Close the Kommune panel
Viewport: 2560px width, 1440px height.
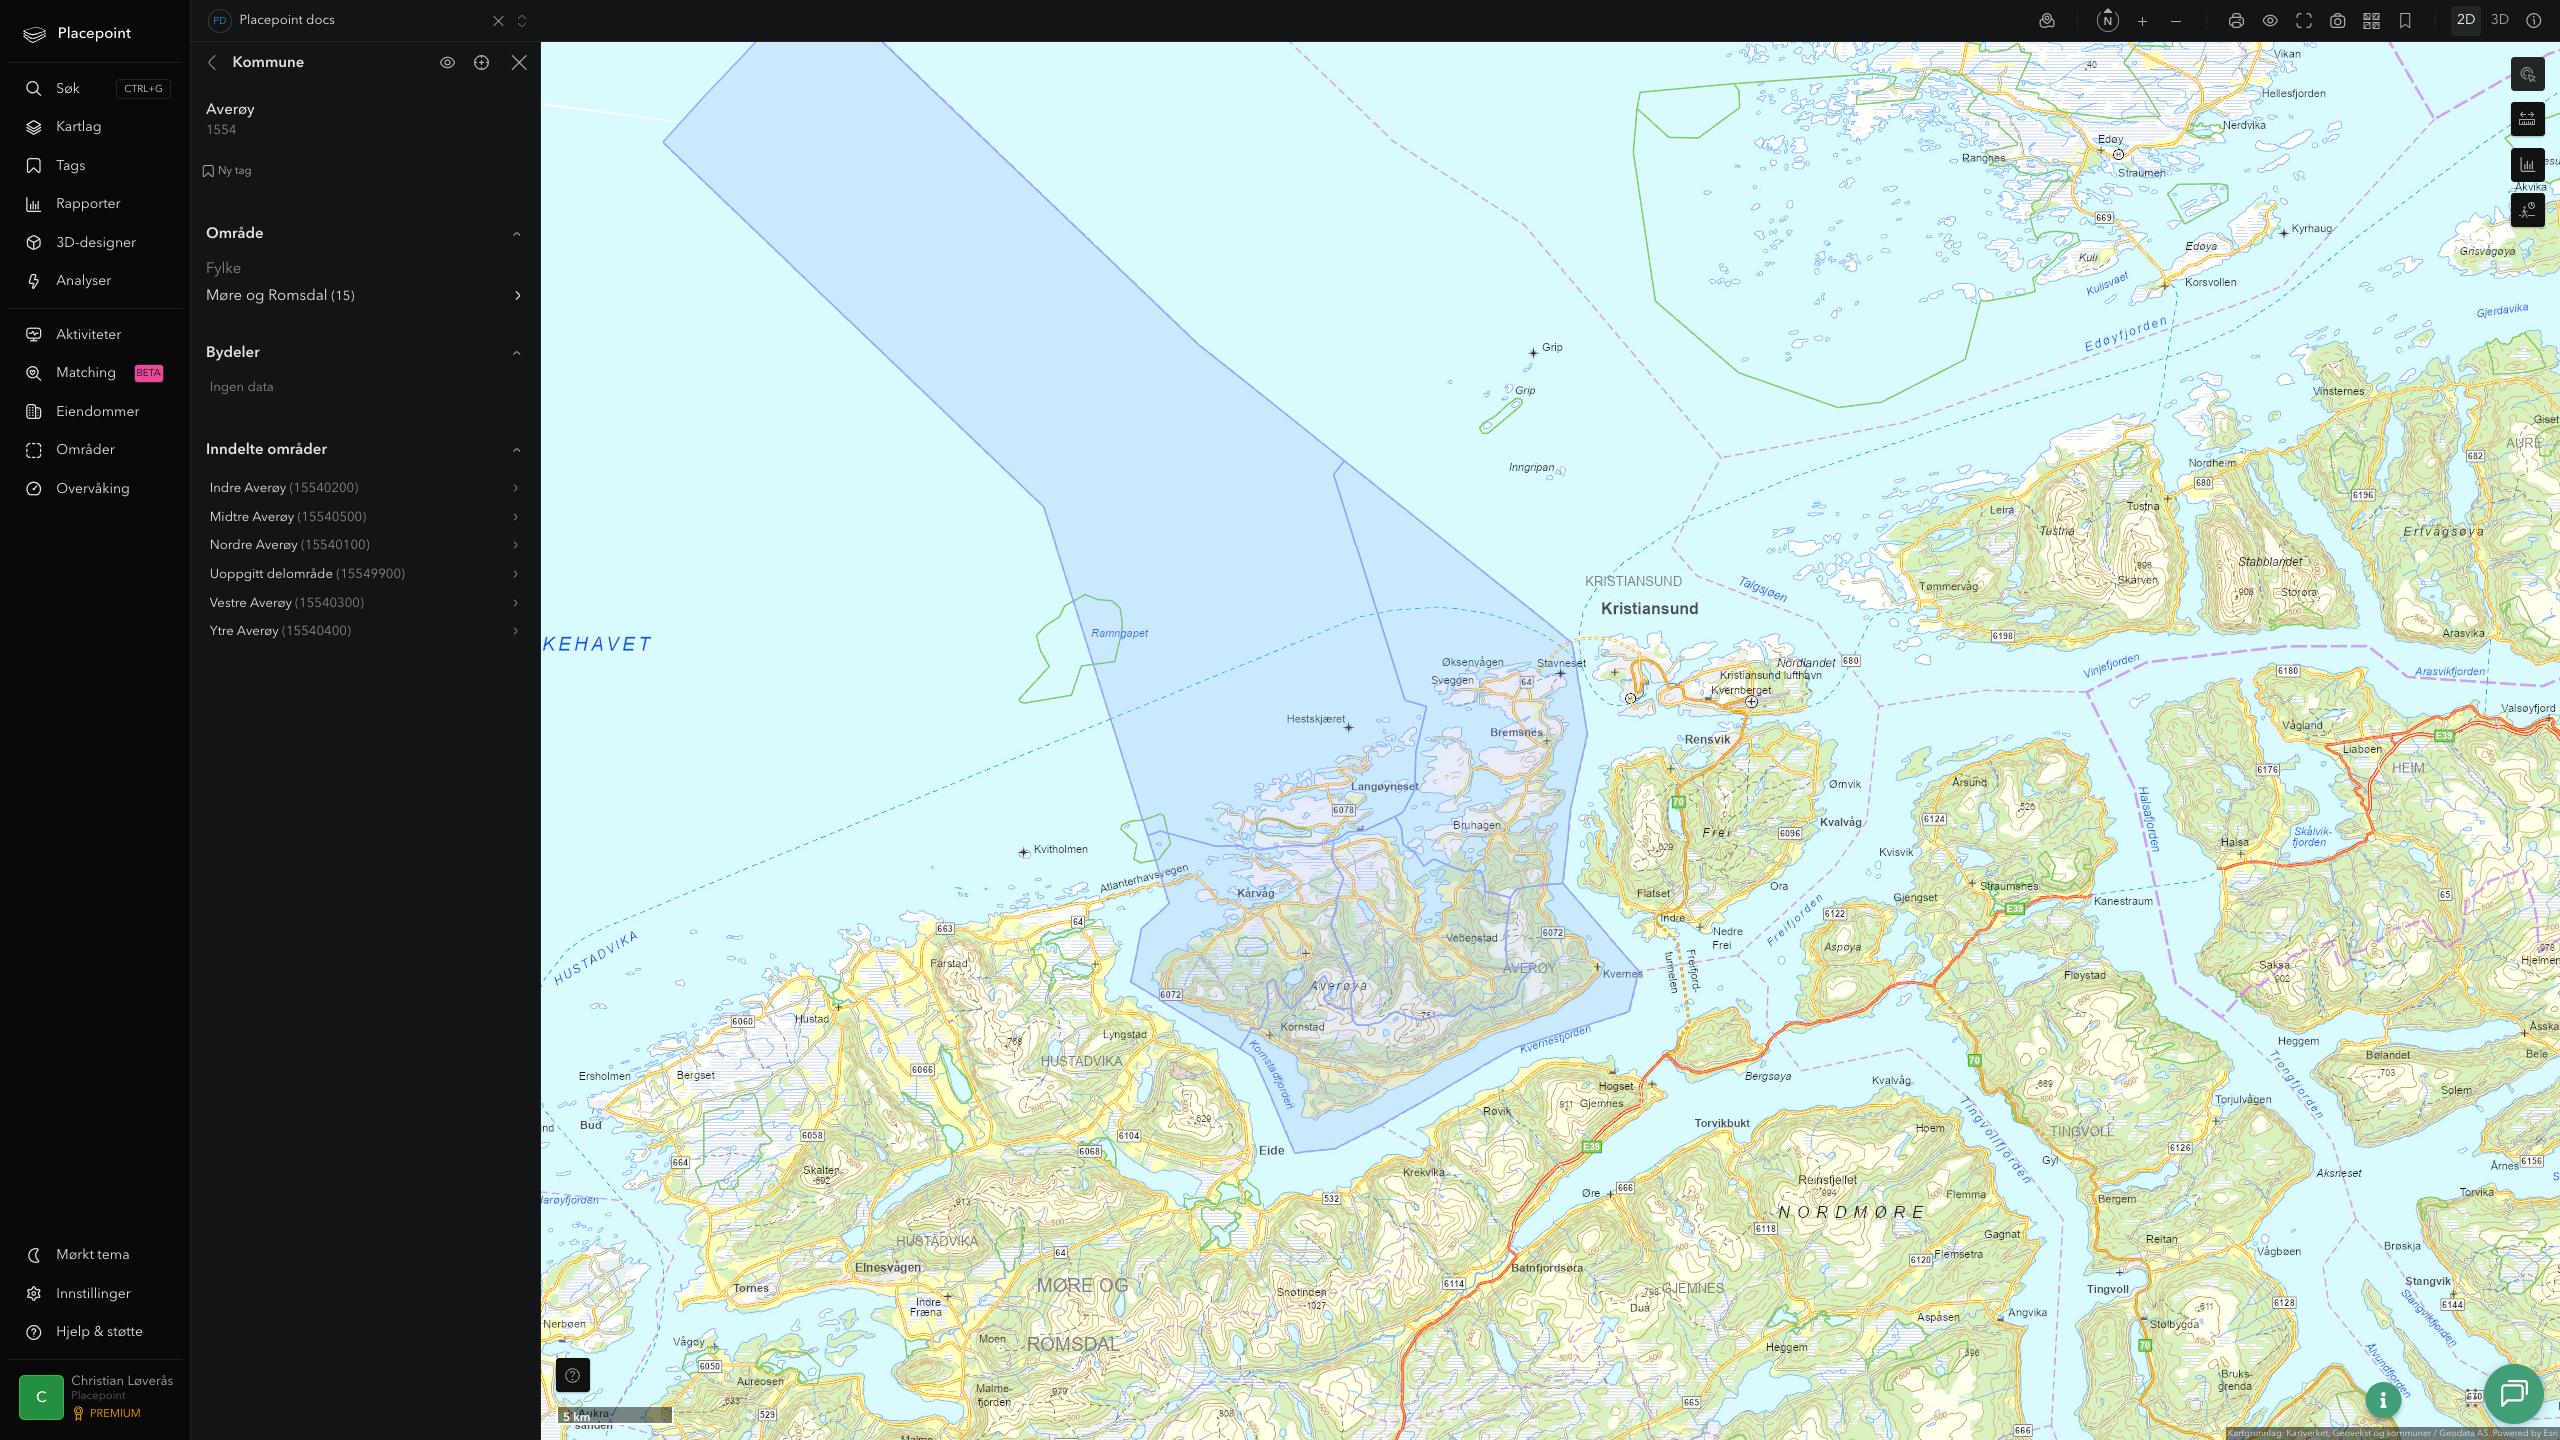pyautogui.click(x=519, y=62)
